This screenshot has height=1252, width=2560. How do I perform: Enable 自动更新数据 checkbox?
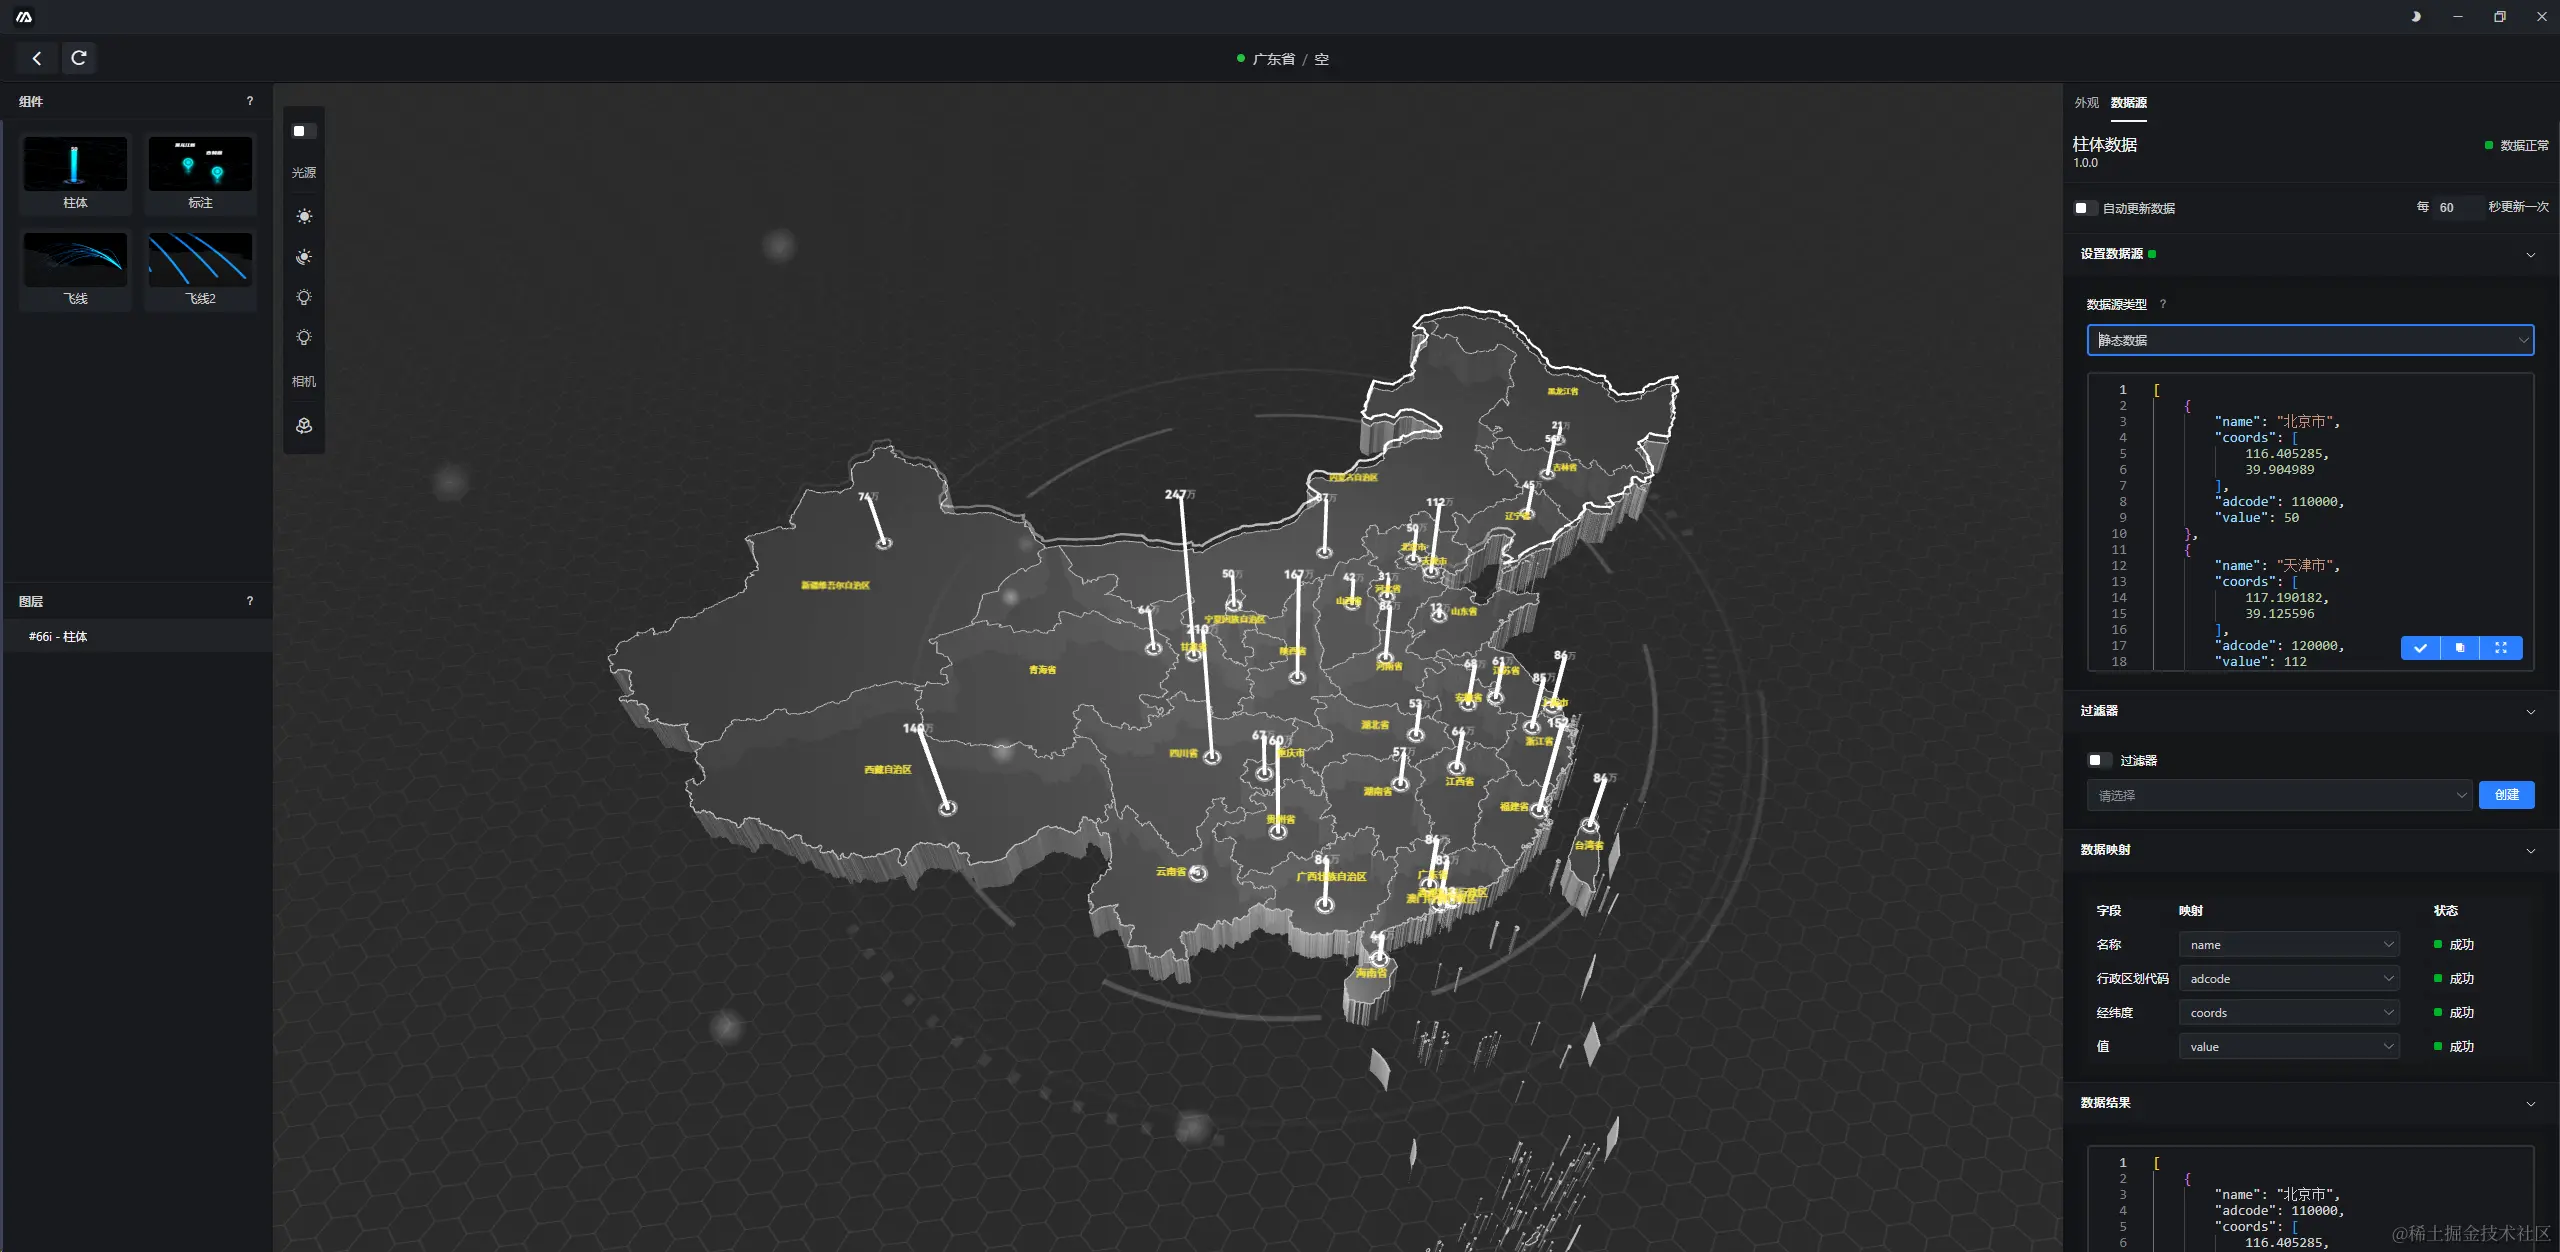[x=2085, y=208]
